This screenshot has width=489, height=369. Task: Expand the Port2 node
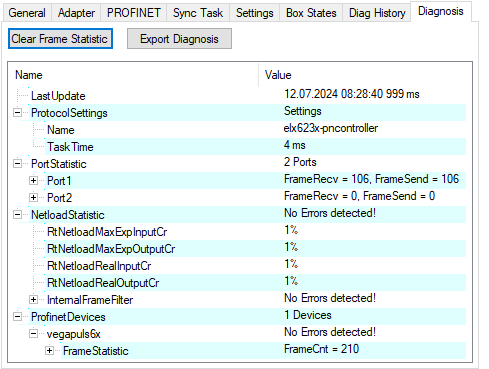pyautogui.click(x=33, y=198)
